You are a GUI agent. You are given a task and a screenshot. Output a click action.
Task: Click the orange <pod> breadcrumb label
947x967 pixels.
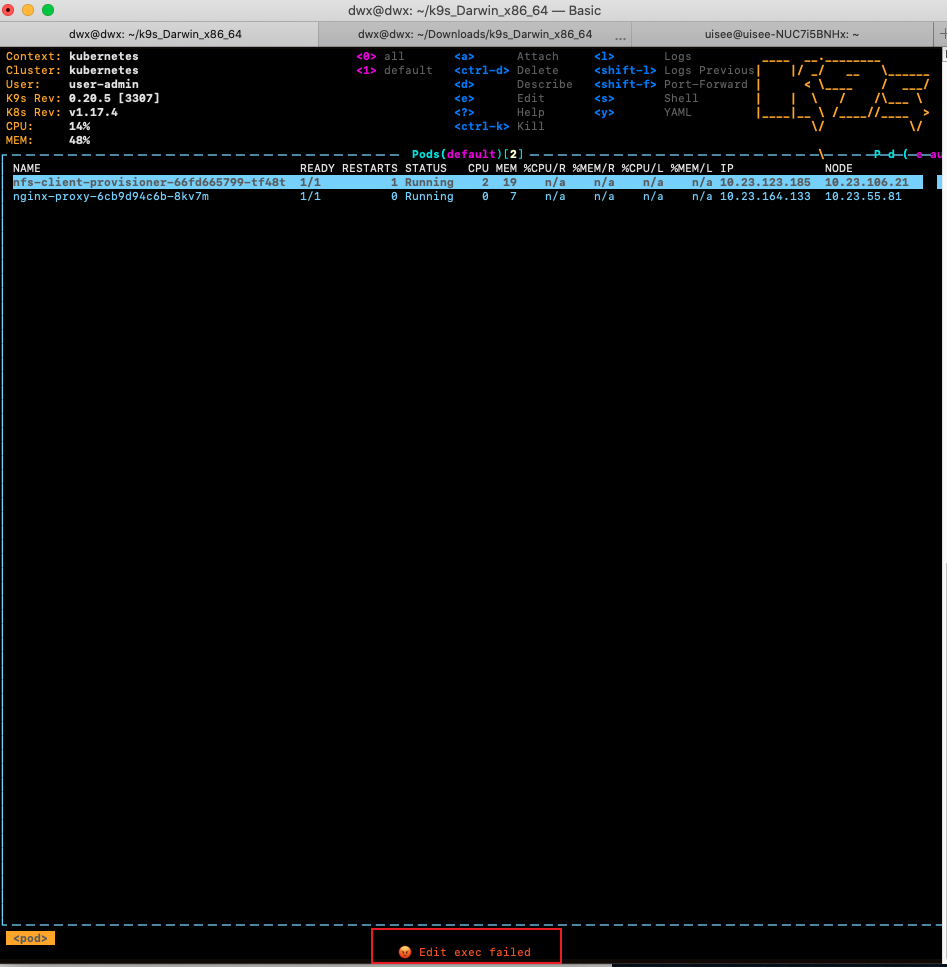point(29,938)
